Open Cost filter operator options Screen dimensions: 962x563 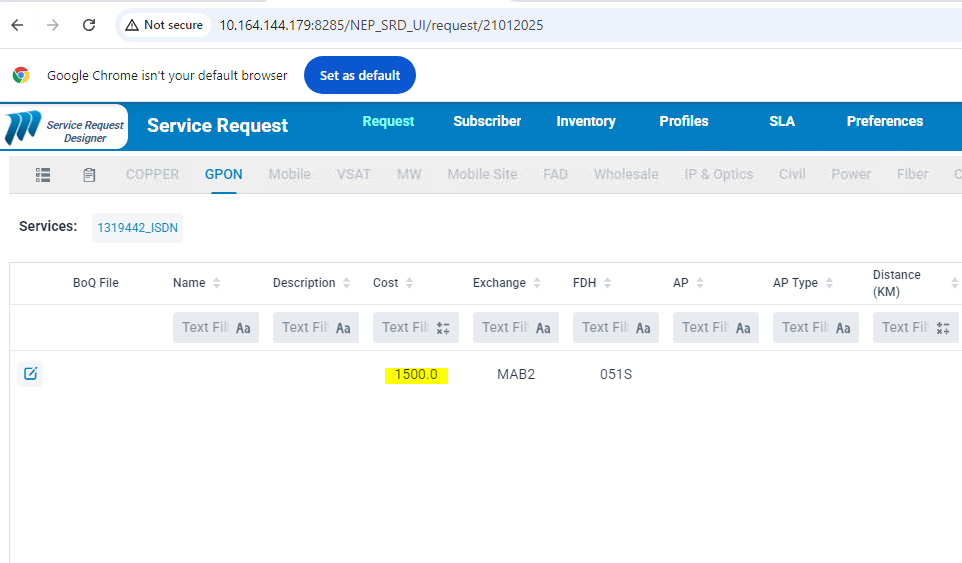click(443, 328)
